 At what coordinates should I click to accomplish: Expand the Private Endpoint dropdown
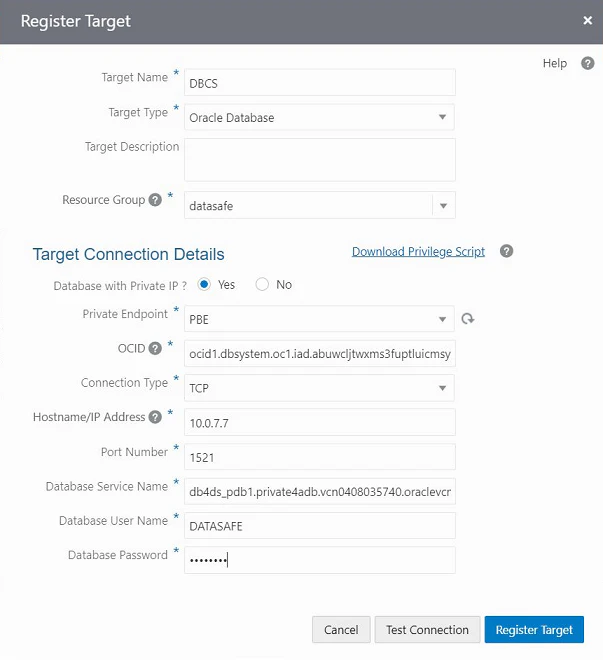442,319
